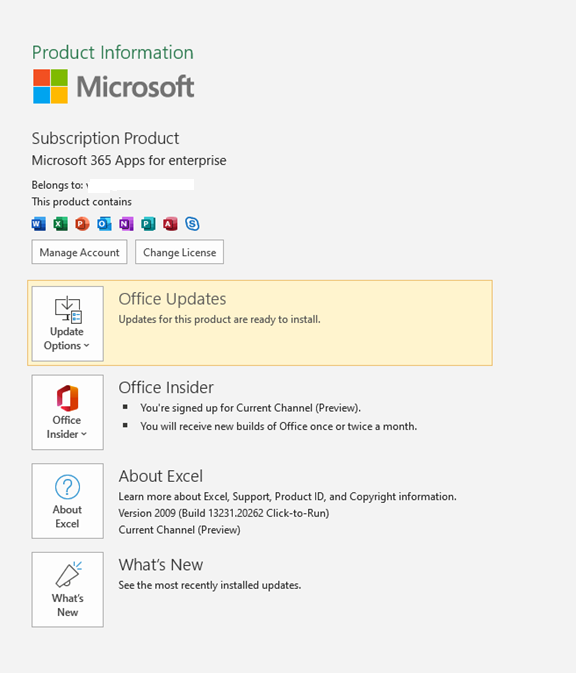Click the Subscription Product heading
This screenshot has width=576, height=673.
105,138
